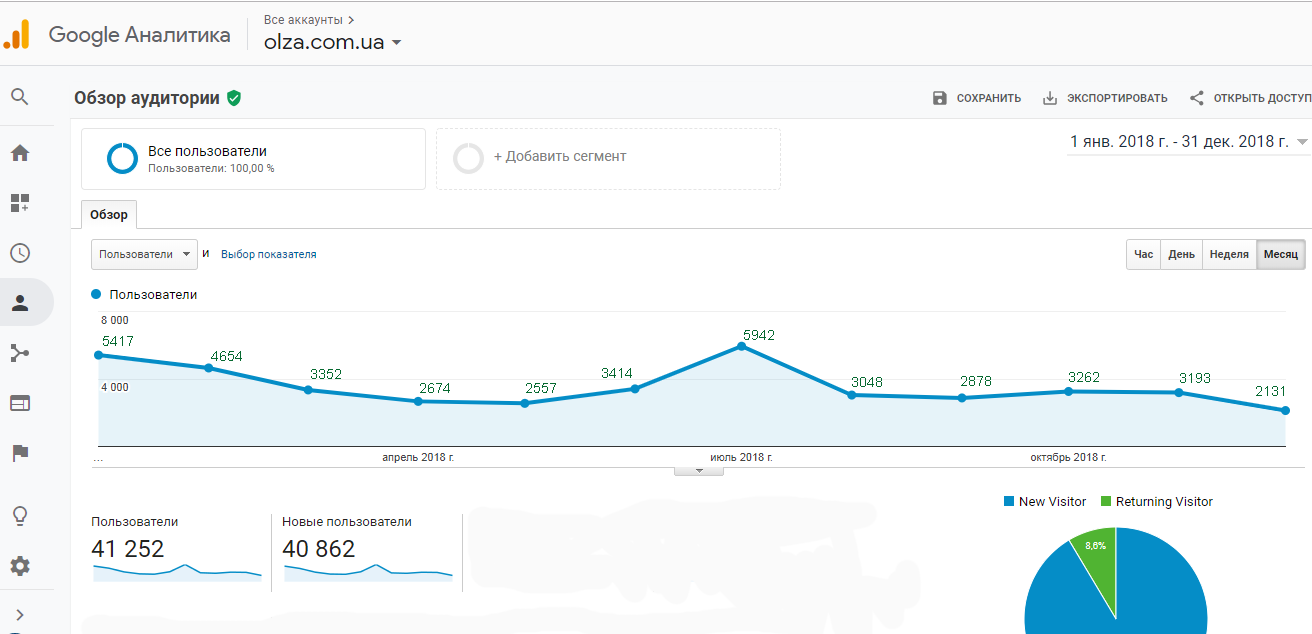1312x634 pixels.
Task: Click the 'Все аккаунты' breadcrumb link
Action: [x=304, y=19]
